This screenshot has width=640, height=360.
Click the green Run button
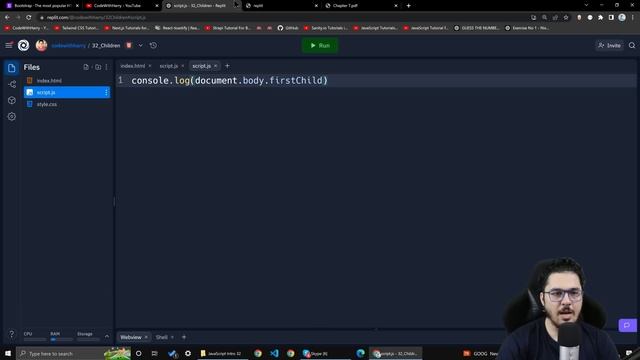[x=320, y=45]
